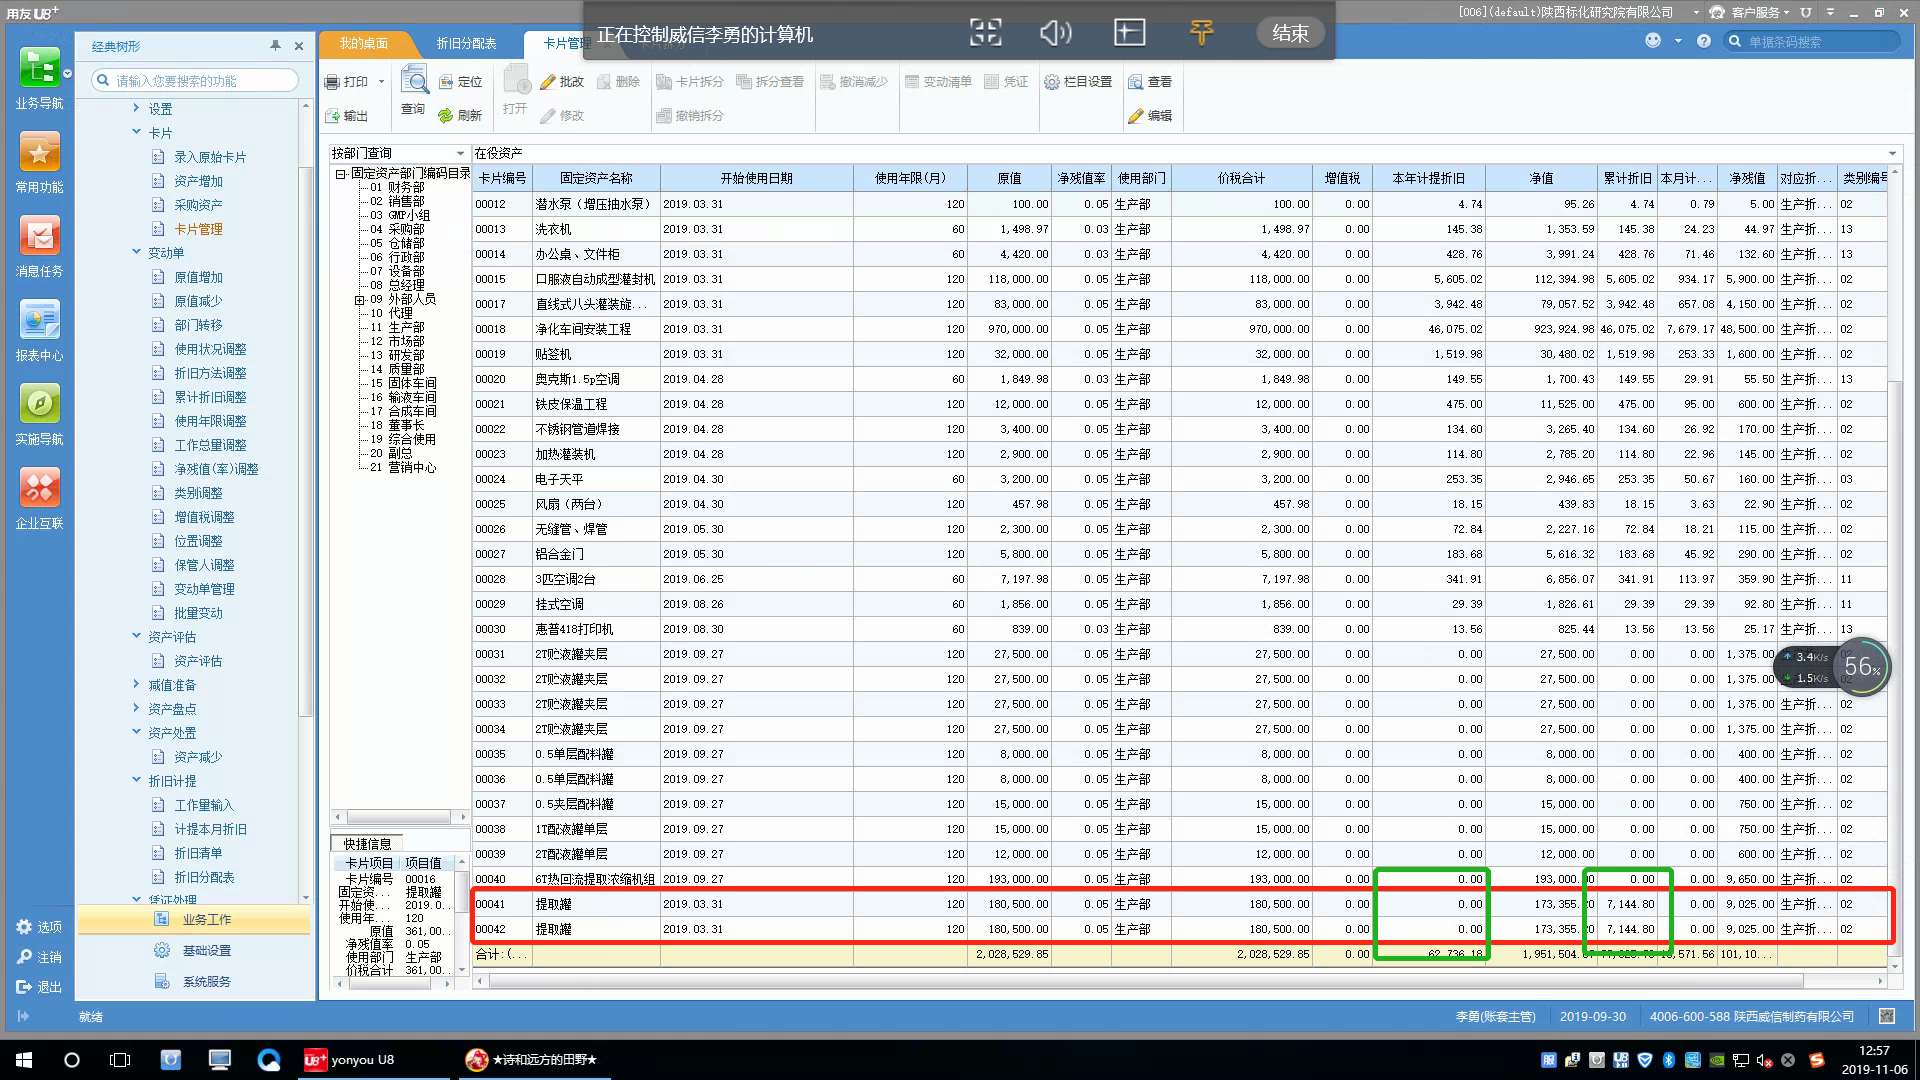Mute remote control speaker icon

pyautogui.click(x=1055, y=33)
